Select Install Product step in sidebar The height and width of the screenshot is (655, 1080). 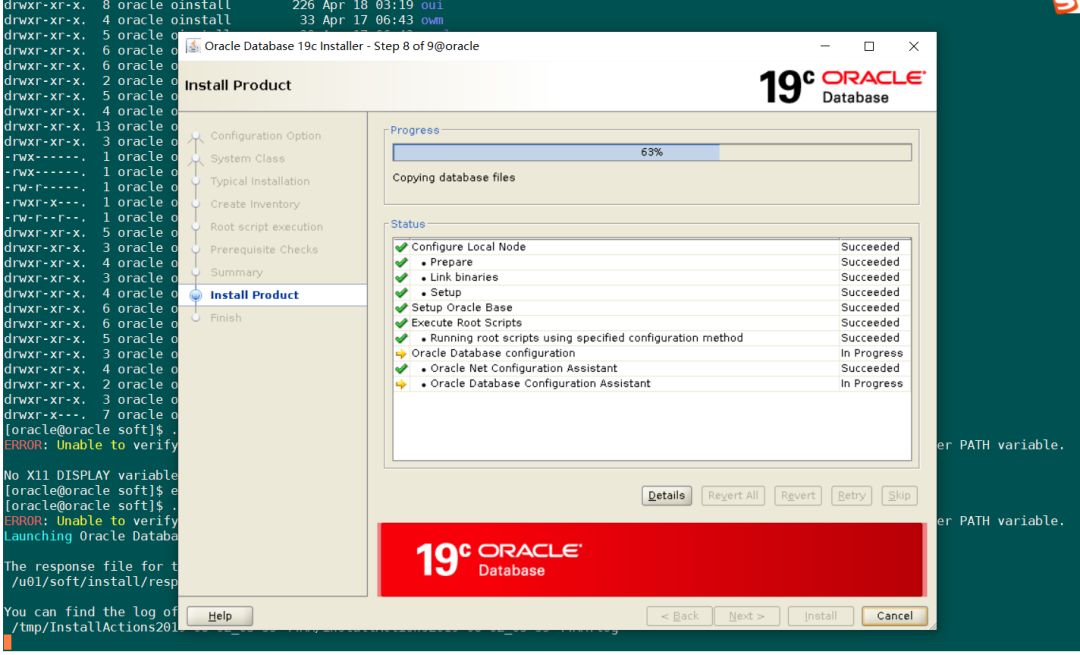tap(254, 295)
